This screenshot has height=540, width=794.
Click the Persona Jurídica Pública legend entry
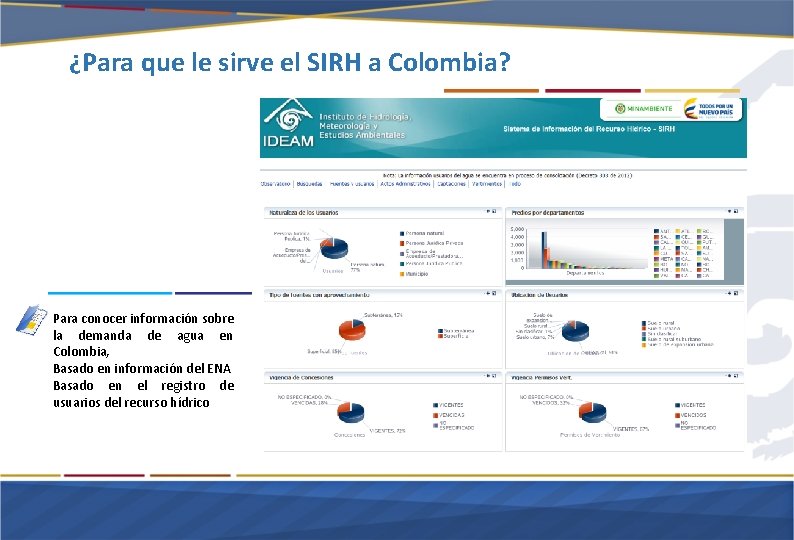coord(431,264)
